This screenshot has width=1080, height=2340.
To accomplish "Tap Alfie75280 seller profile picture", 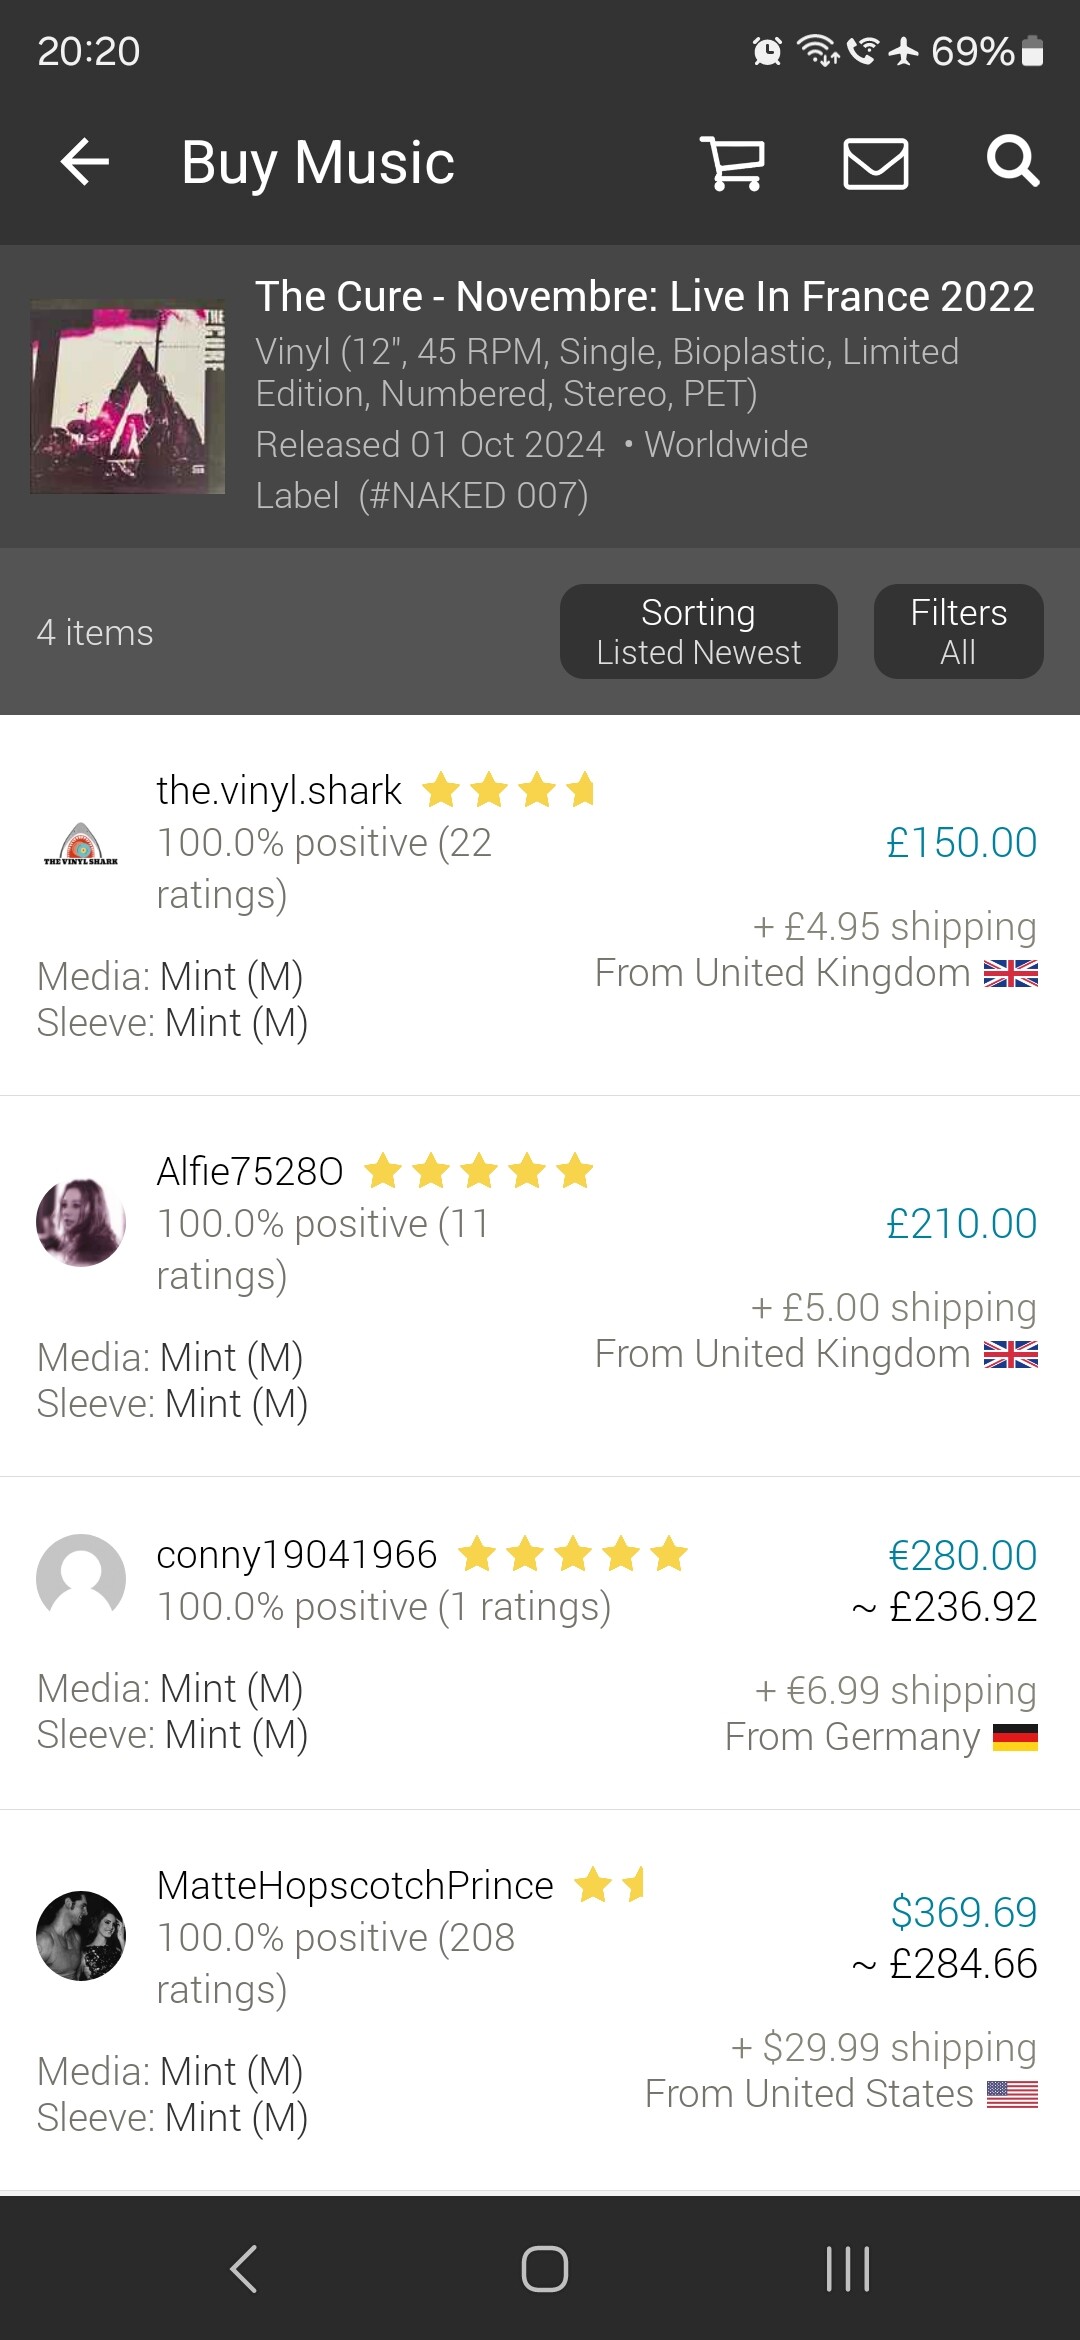I will 81,1222.
